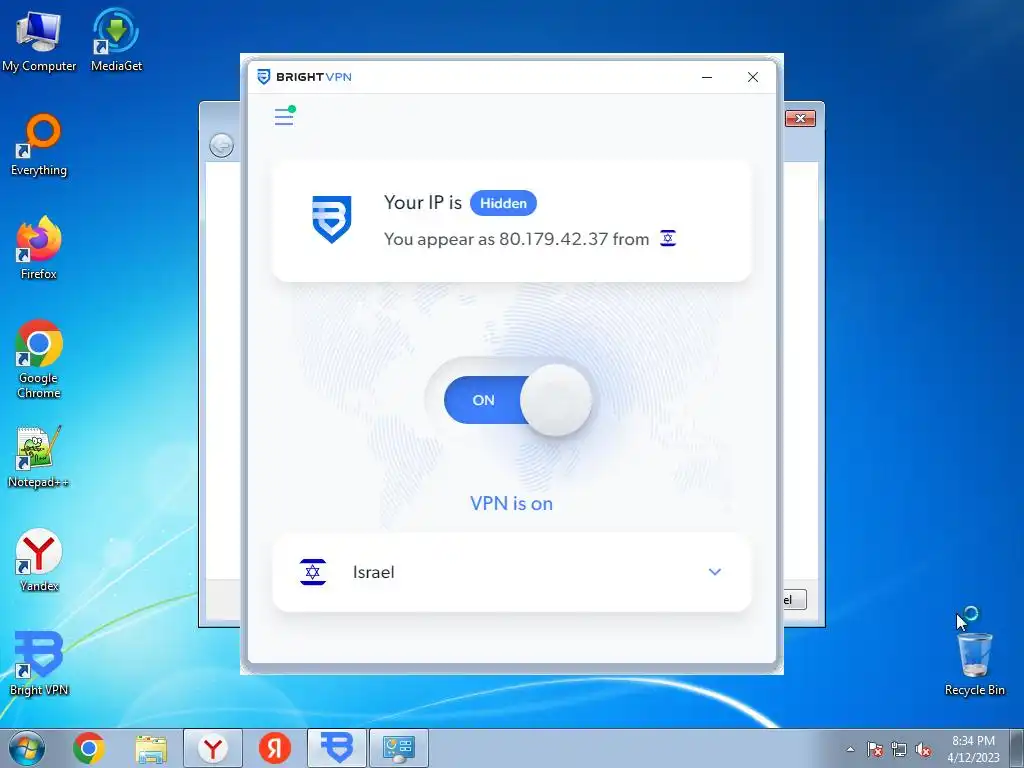Open the Bright VPN hamburger menu
This screenshot has width=1024, height=768.
284,116
